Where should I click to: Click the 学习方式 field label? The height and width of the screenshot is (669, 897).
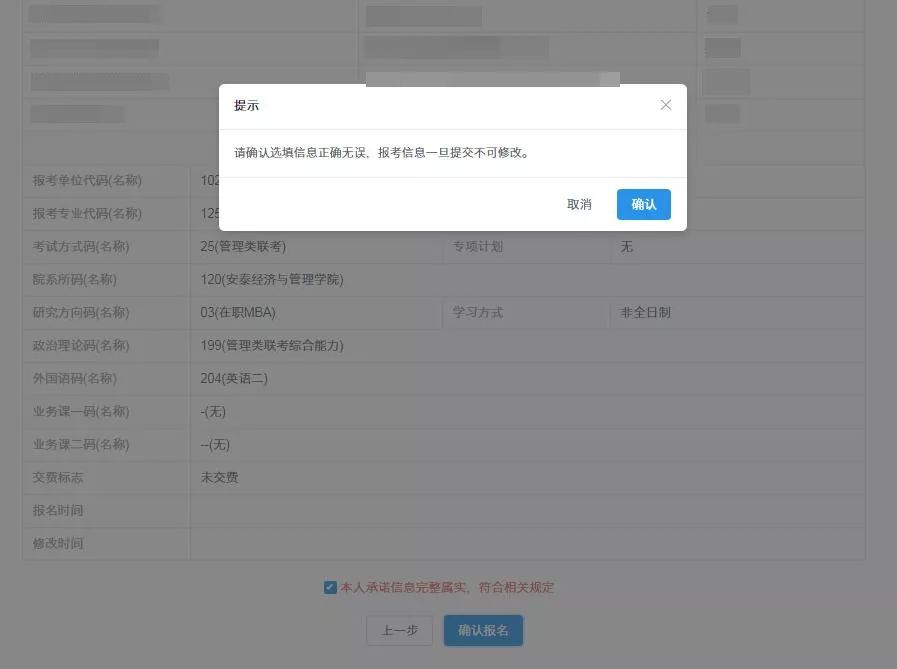pyautogui.click(x=478, y=313)
